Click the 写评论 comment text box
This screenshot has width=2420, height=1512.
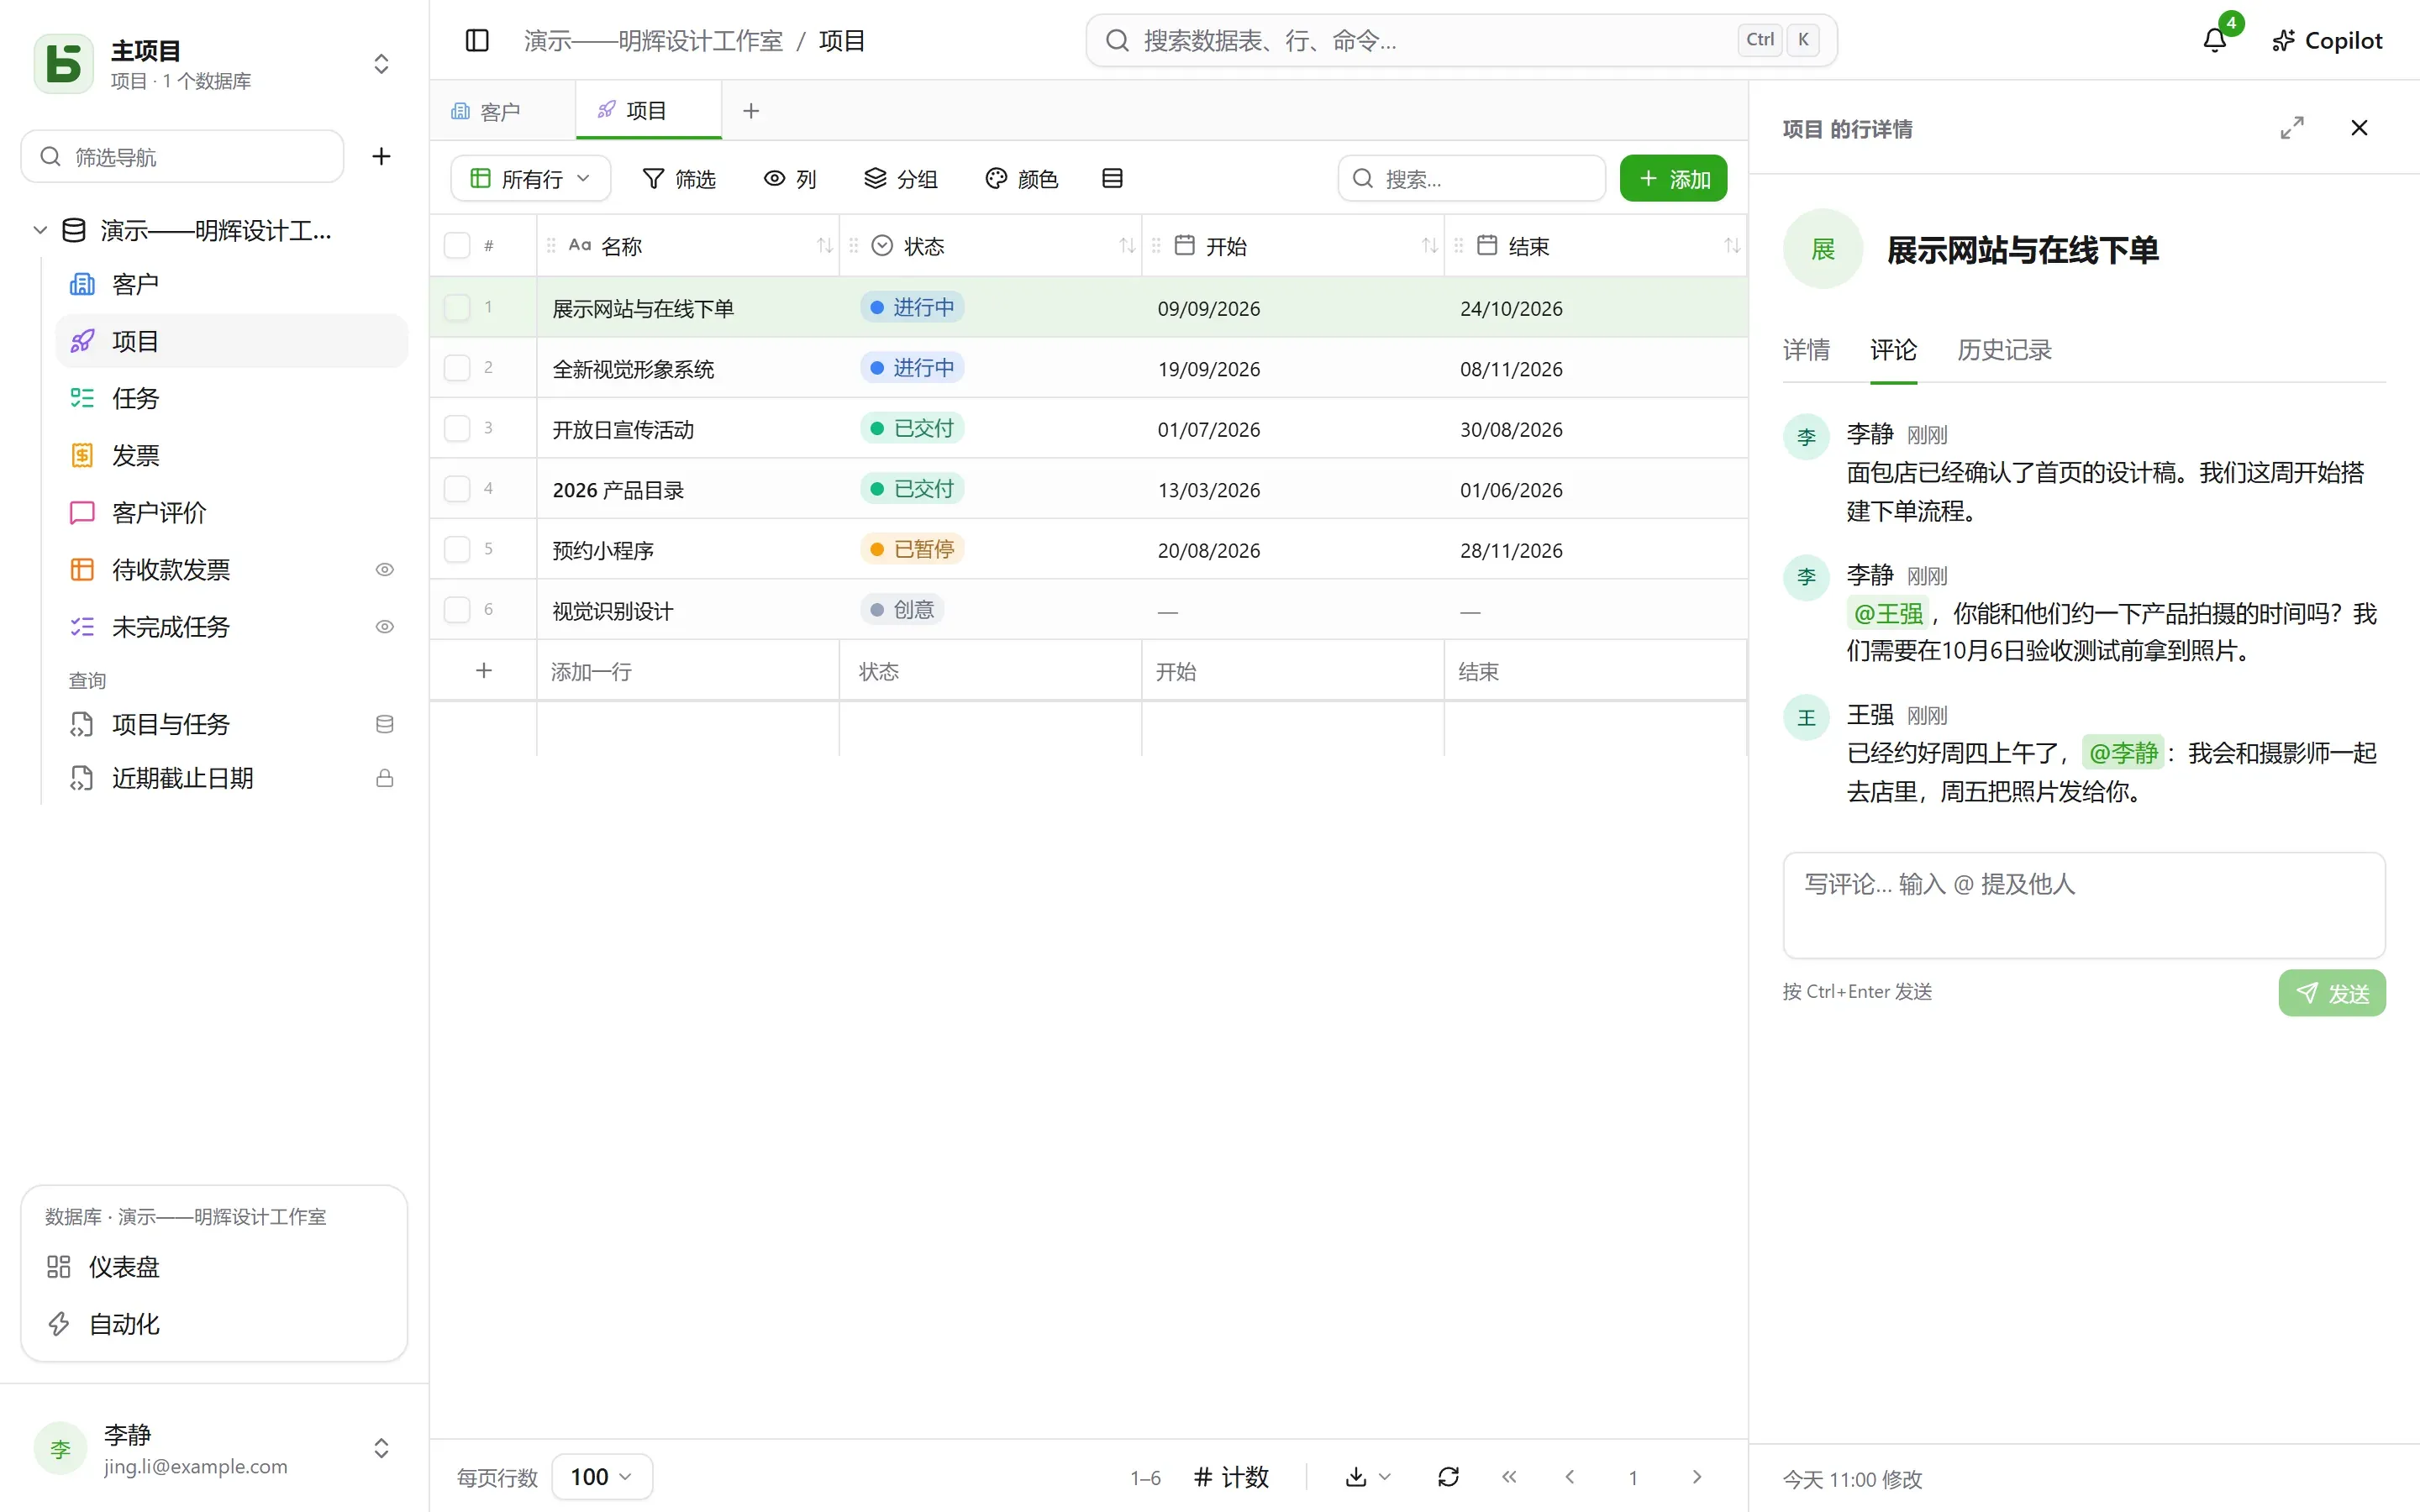click(2084, 905)
